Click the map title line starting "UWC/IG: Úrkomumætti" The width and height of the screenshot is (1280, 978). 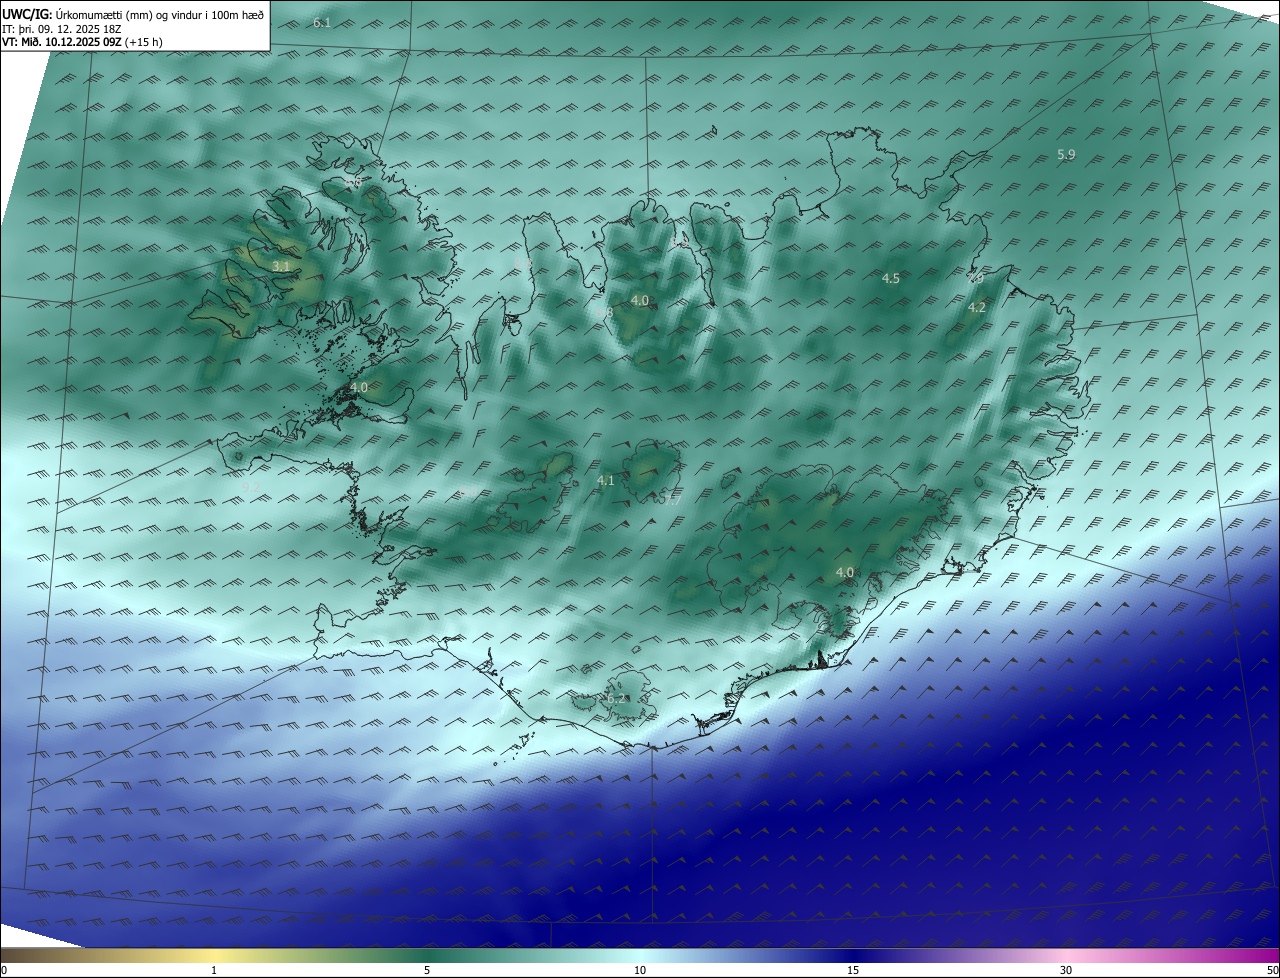[x=133, y=14]
